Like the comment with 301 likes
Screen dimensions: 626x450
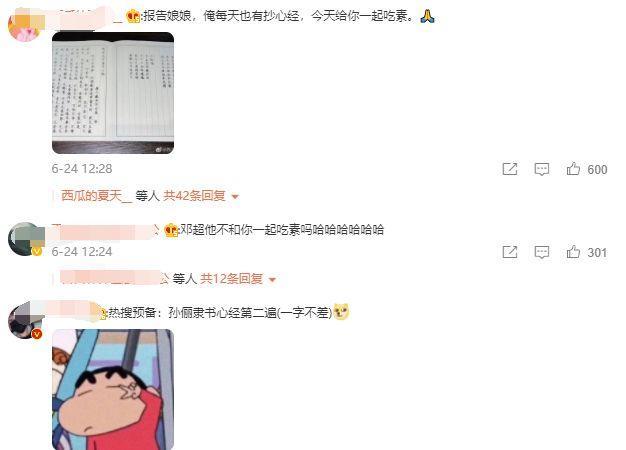click(573, 252)
